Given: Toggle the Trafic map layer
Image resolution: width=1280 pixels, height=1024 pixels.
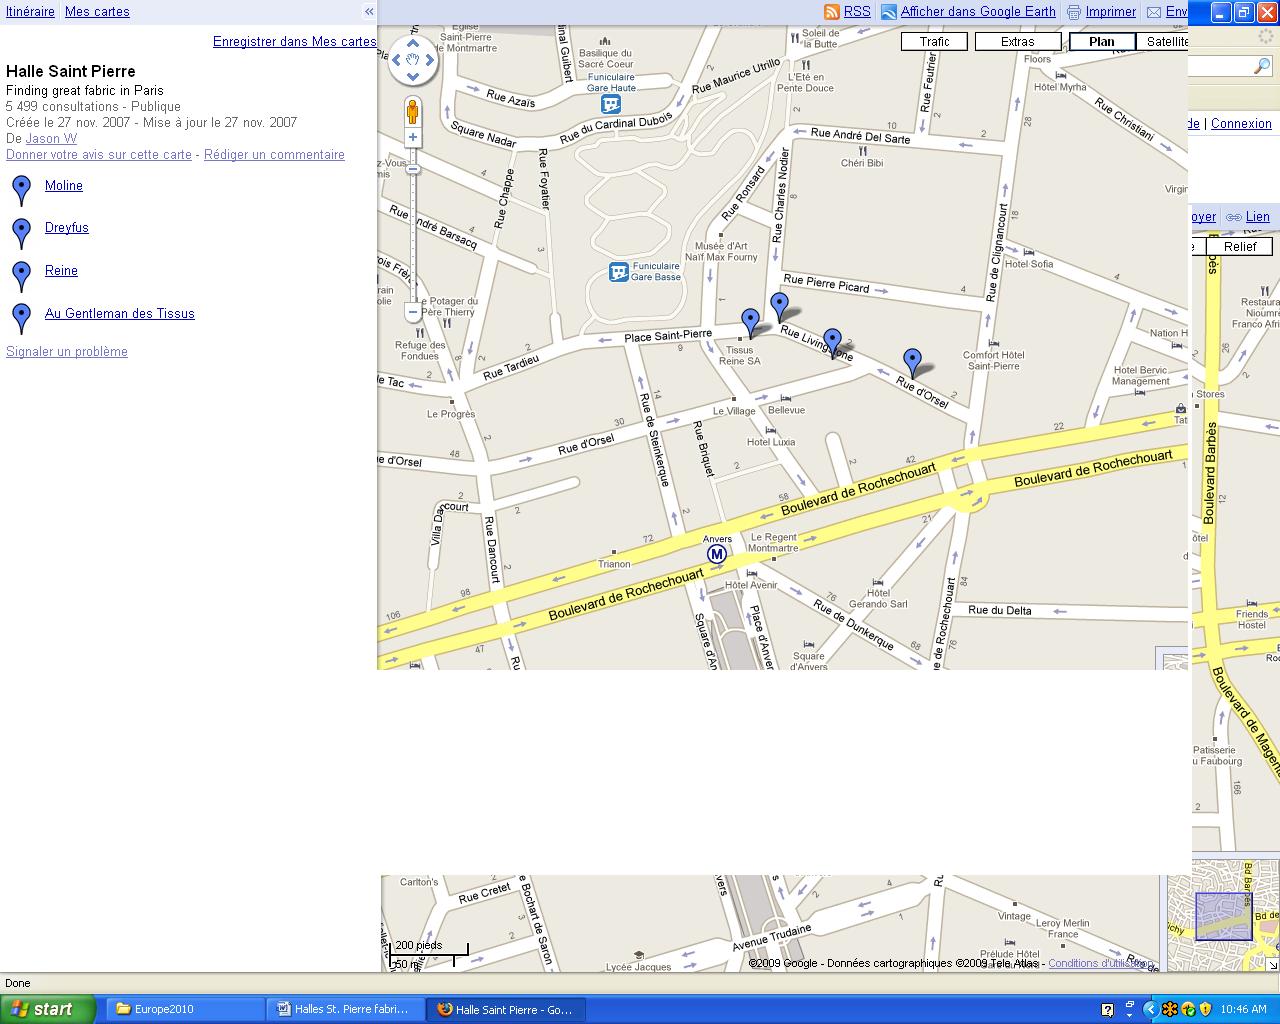Looking at the screenshot, I should (x=934, y=41).
